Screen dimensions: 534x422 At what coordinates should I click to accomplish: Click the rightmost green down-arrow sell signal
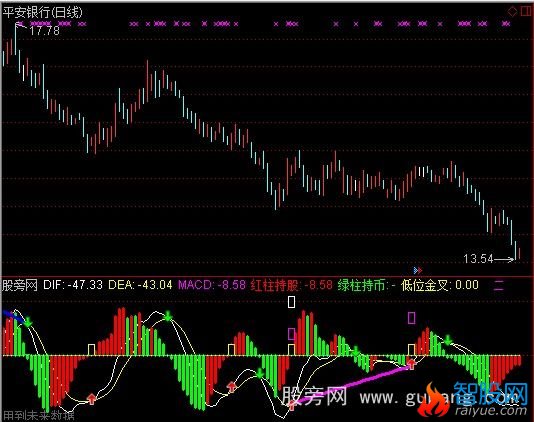click(x=448, y=339)
